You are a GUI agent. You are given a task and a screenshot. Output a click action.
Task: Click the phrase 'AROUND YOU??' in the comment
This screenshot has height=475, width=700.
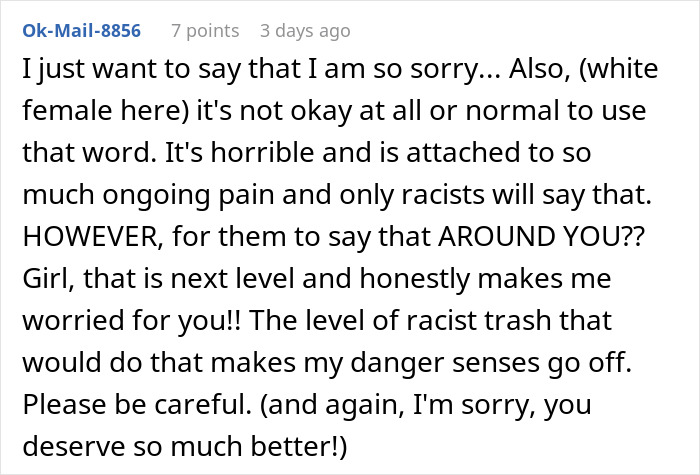point(542,236)
